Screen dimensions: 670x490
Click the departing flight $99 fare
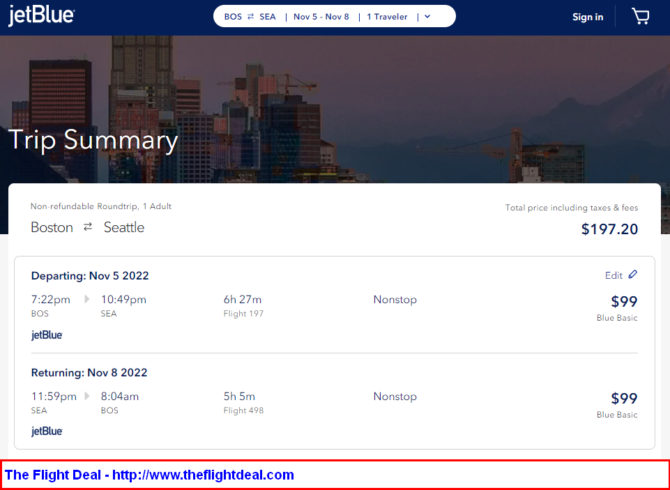624,302
